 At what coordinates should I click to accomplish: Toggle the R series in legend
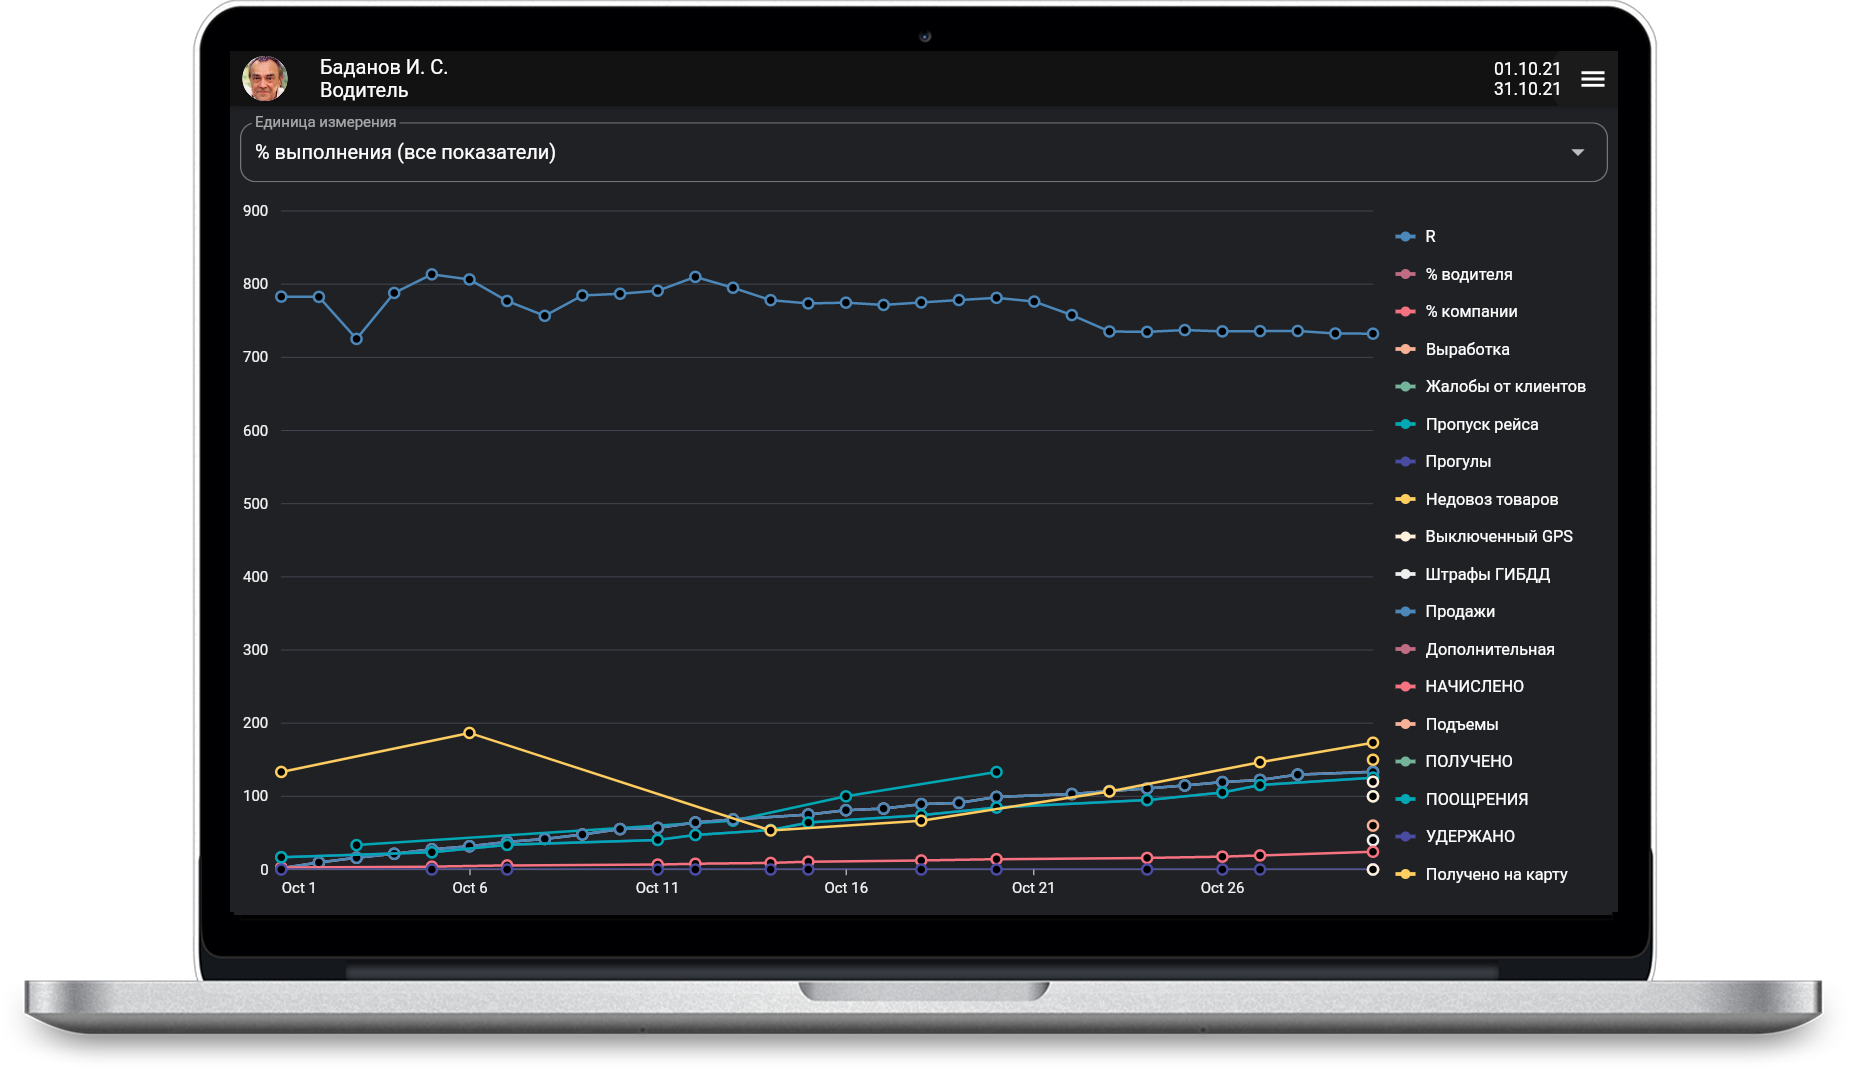1416,237
